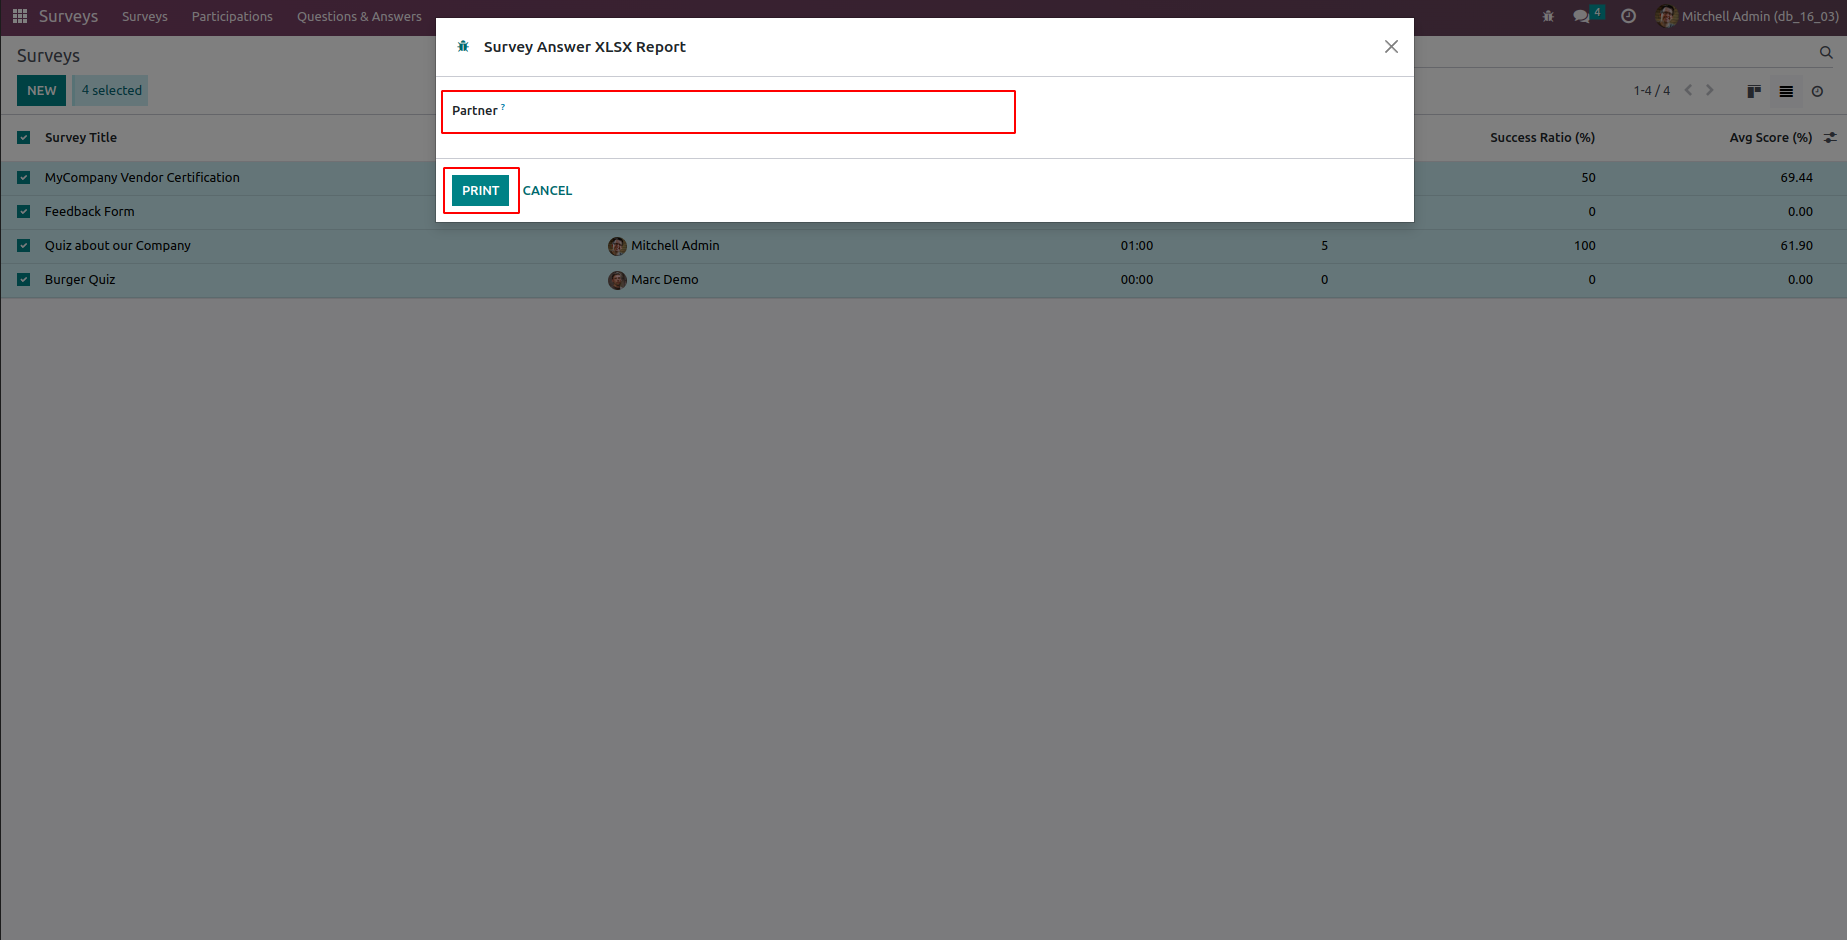Uncheck Quiz about our Company checkbox

pos(23,246)
